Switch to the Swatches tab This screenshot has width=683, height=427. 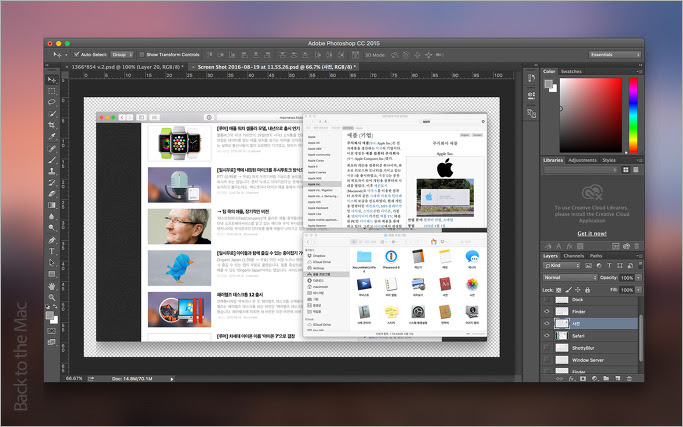pyautogui.click(x=571, y=71)
